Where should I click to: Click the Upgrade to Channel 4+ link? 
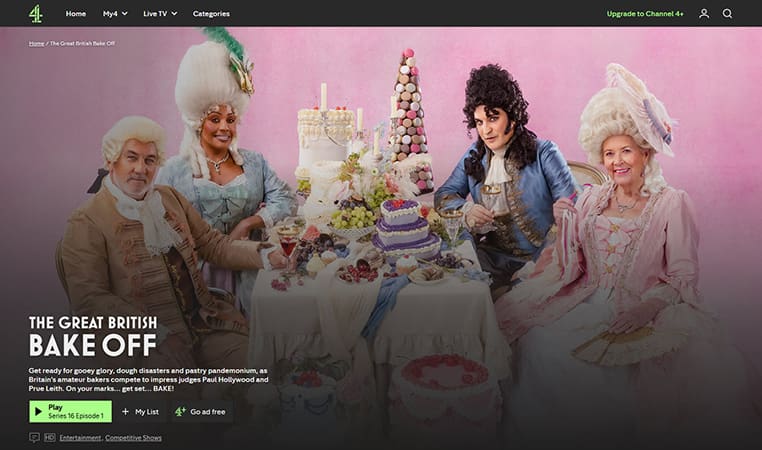pyautogui.click(x=645, y=14)
